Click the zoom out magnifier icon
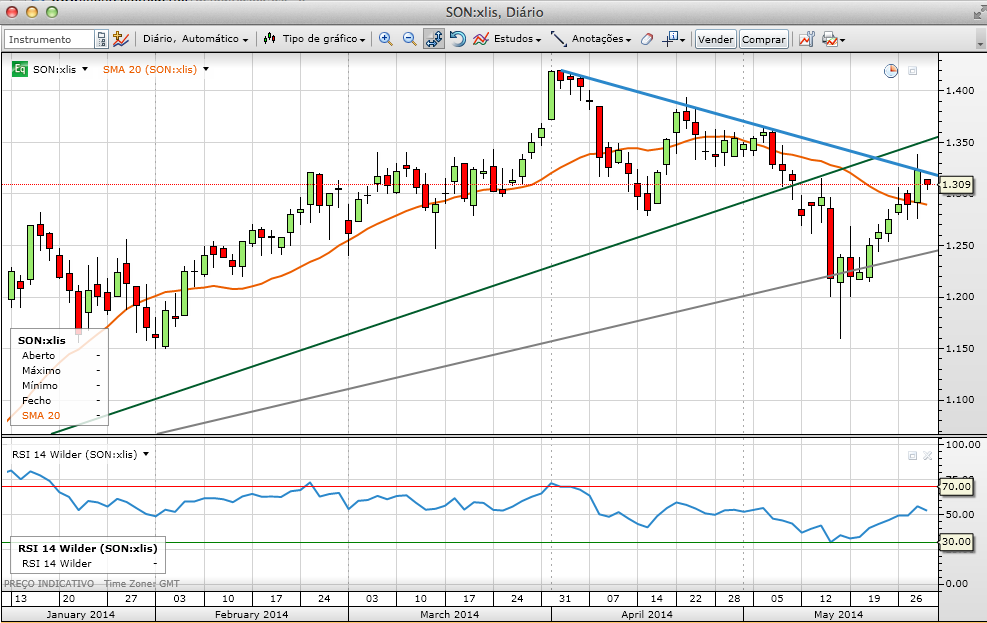This screenshot has height=623, width=987. point(409,39)
